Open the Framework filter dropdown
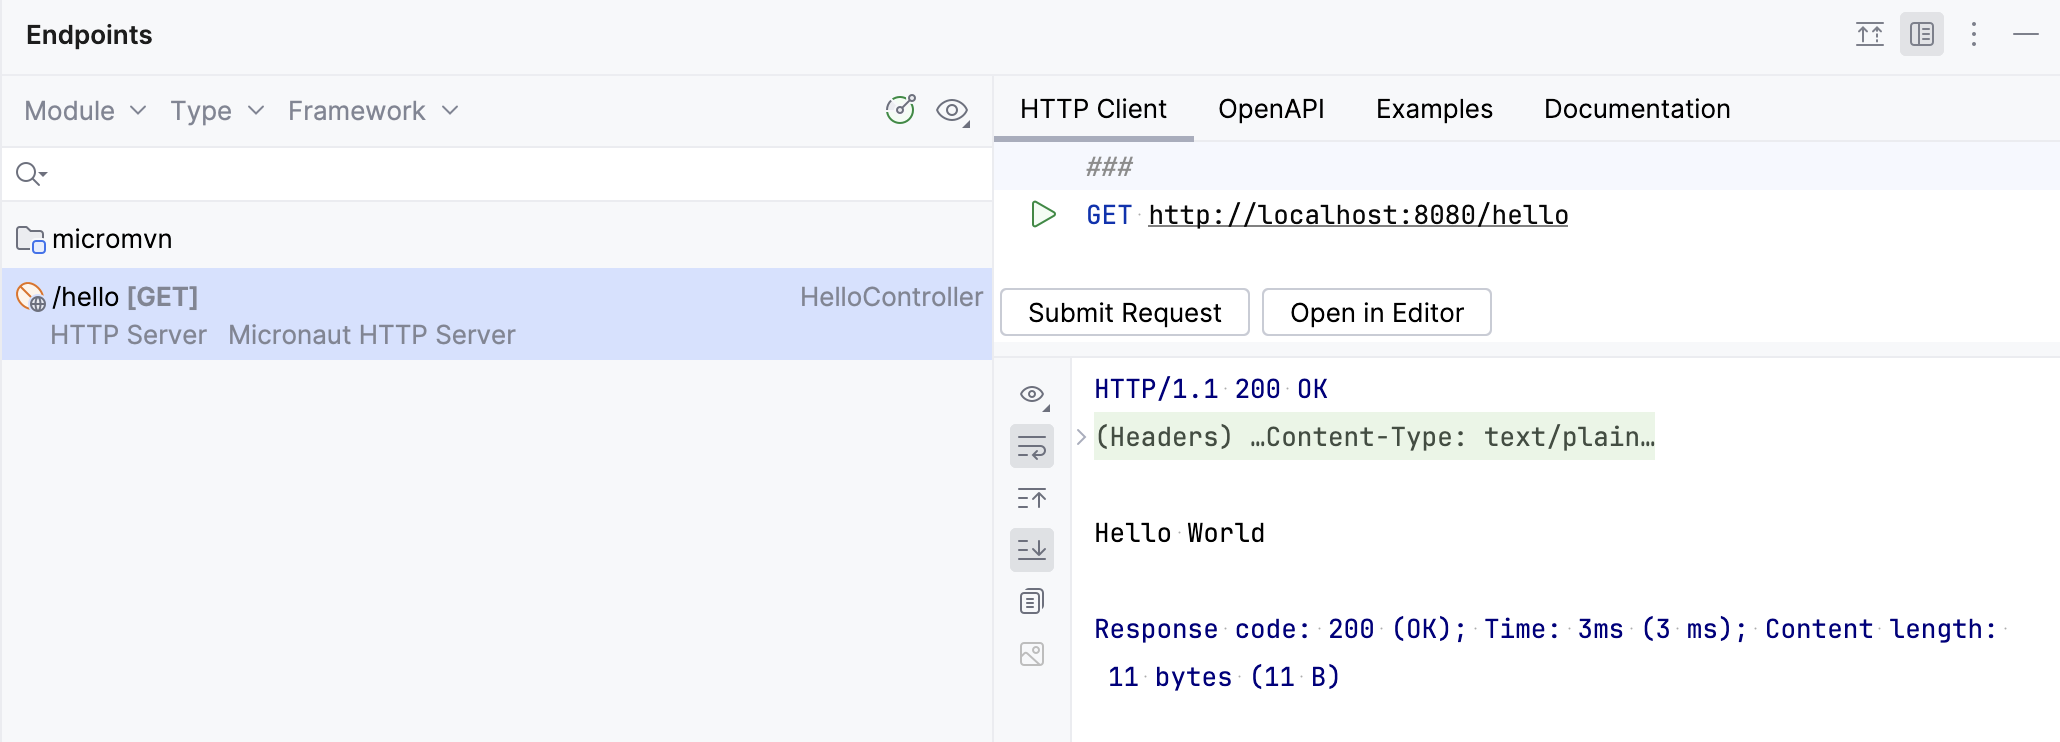2060x742 pixels. (x=372, y=111)
